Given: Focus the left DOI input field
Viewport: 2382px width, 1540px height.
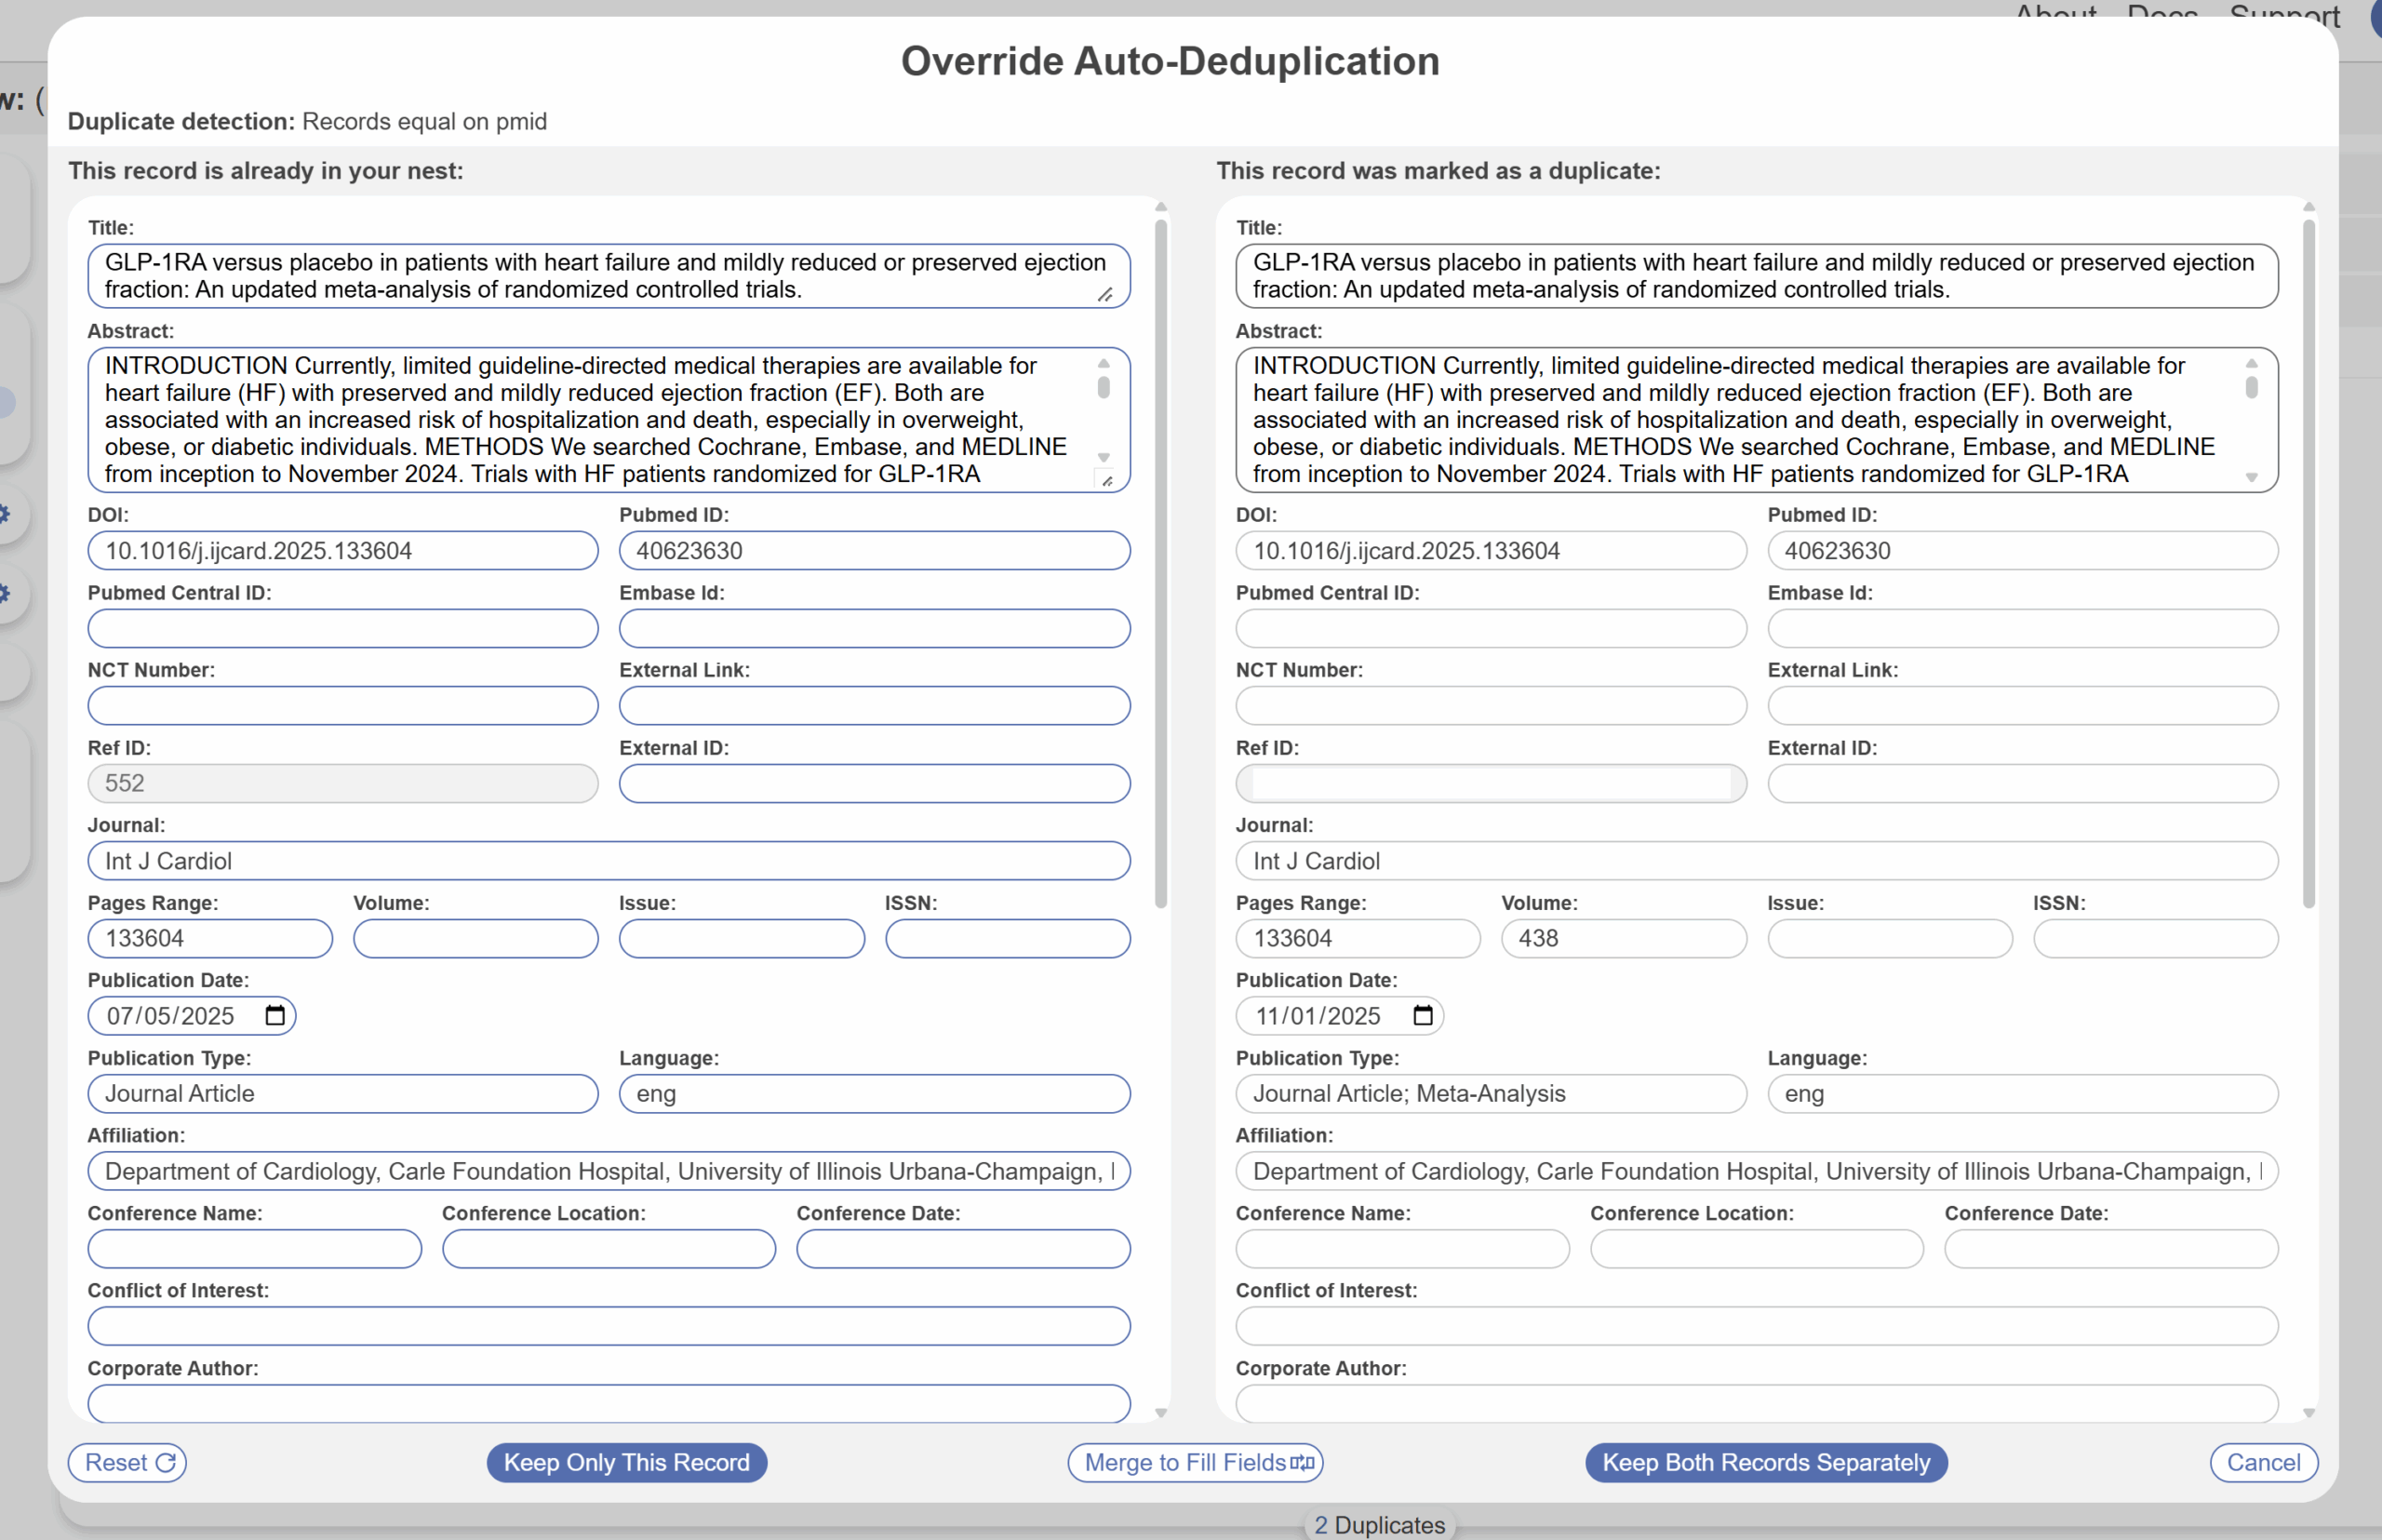Looking at the screenshot, I should pos(343,551).
